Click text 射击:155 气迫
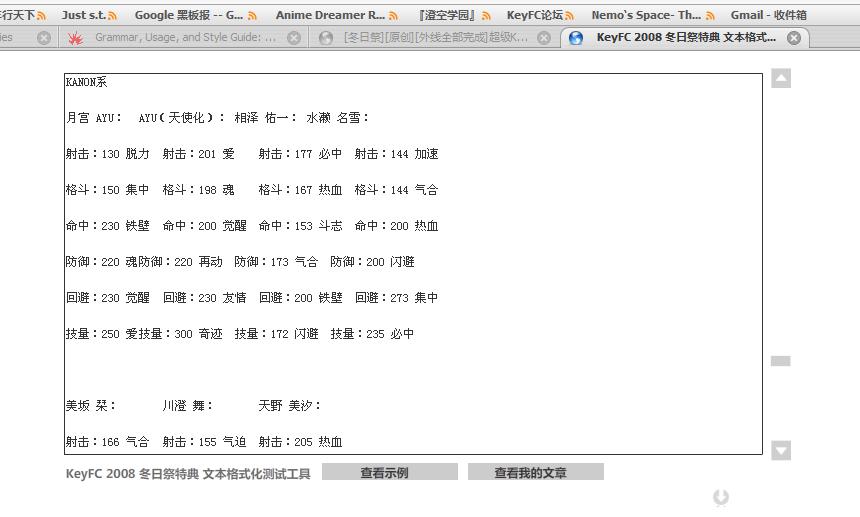The height and width of the screenshot is (517, 860). (205, 442)
